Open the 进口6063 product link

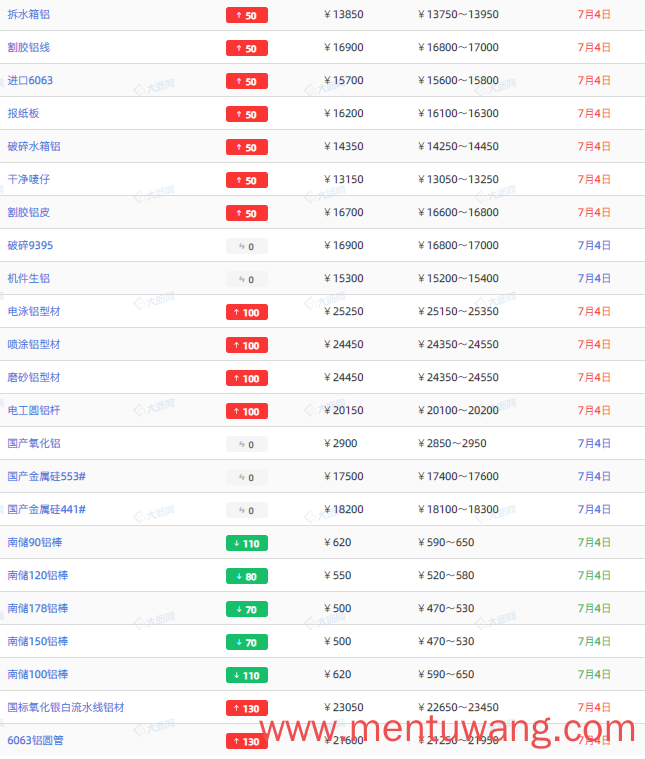click(x=30, y=80)
